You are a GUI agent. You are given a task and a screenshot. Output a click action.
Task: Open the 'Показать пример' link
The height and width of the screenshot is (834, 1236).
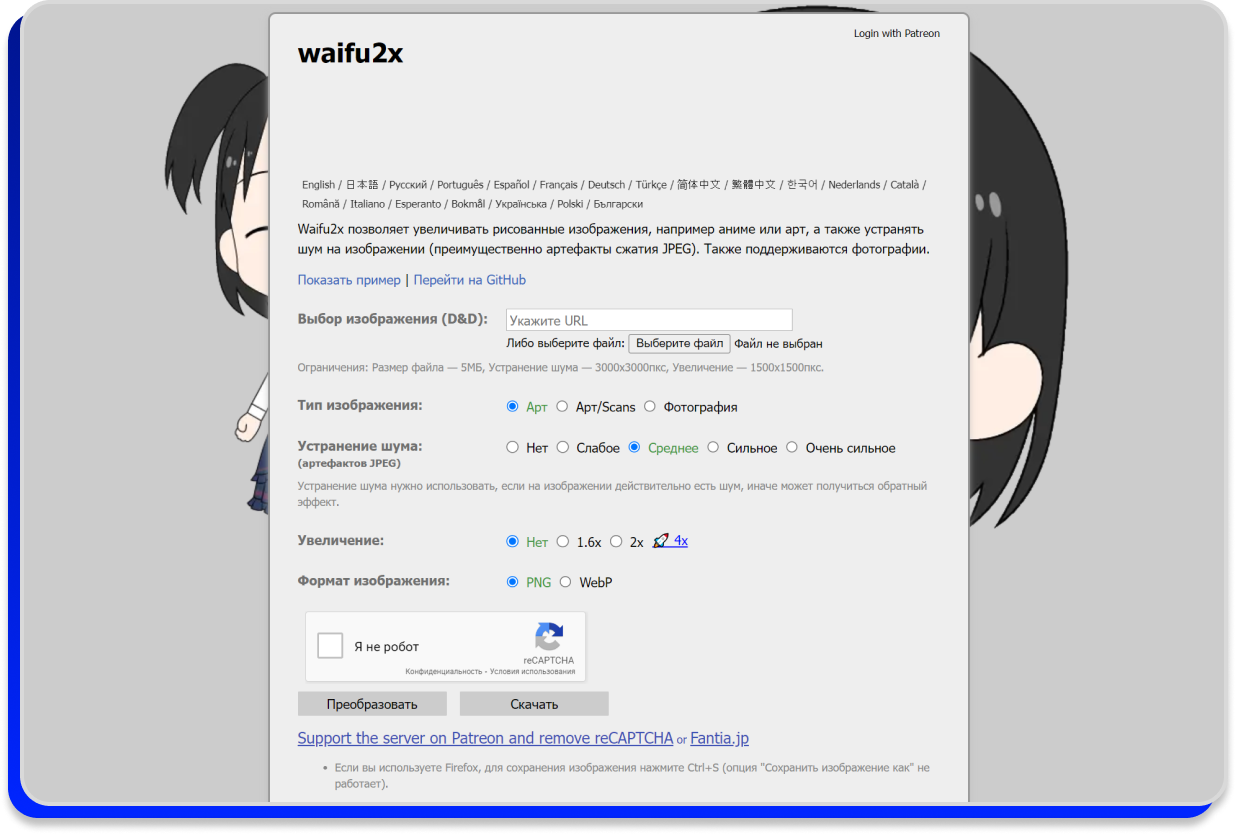click(x=349, y=280)
